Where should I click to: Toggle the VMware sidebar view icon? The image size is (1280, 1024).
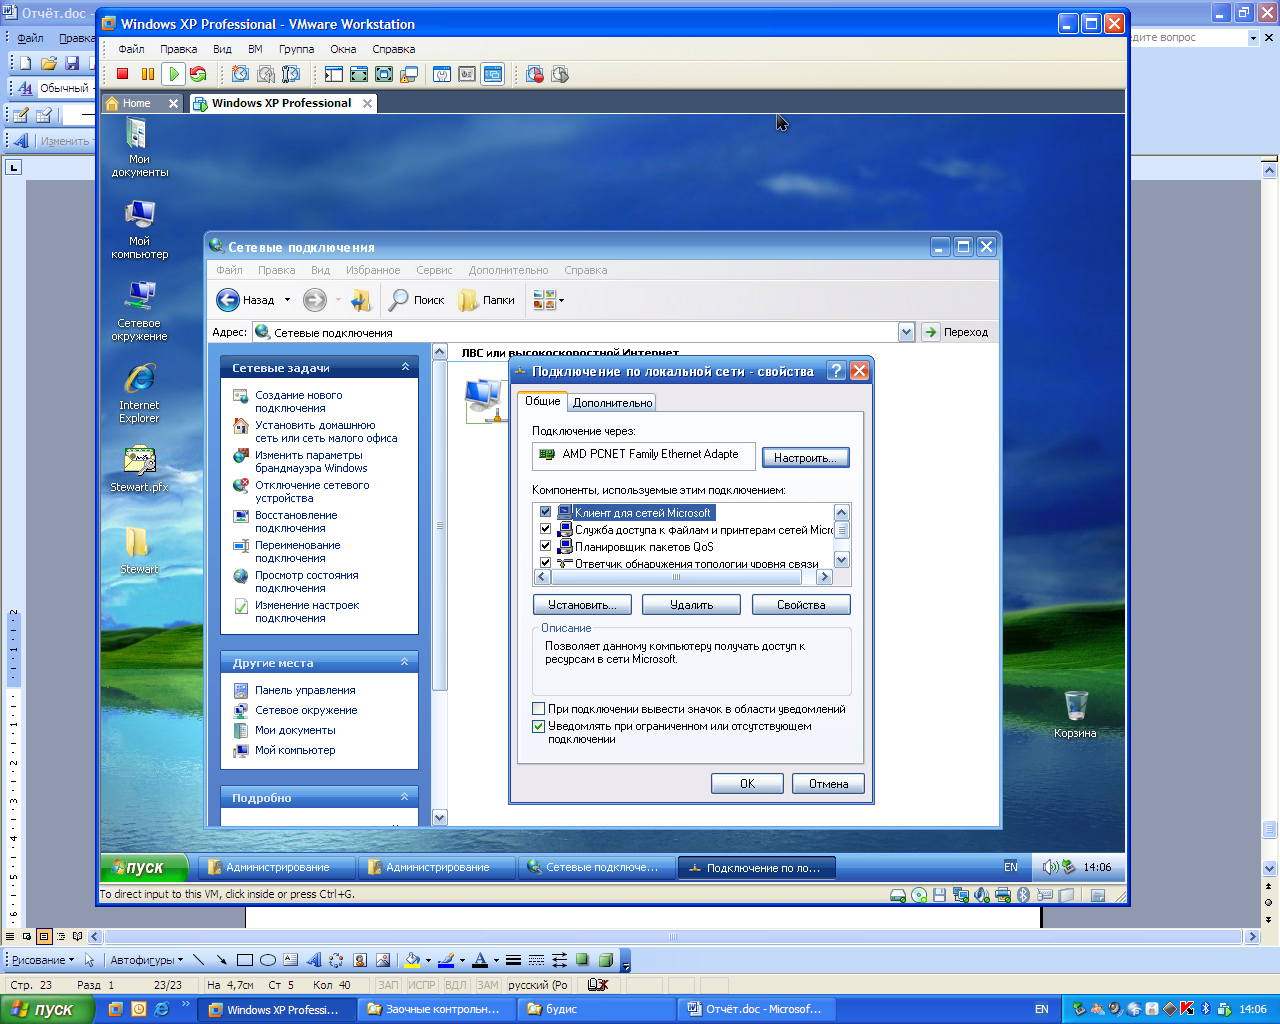334,74
